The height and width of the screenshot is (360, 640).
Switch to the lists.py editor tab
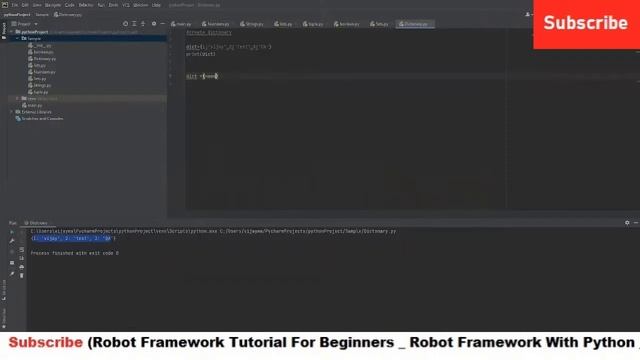click(x=283, y=24)
